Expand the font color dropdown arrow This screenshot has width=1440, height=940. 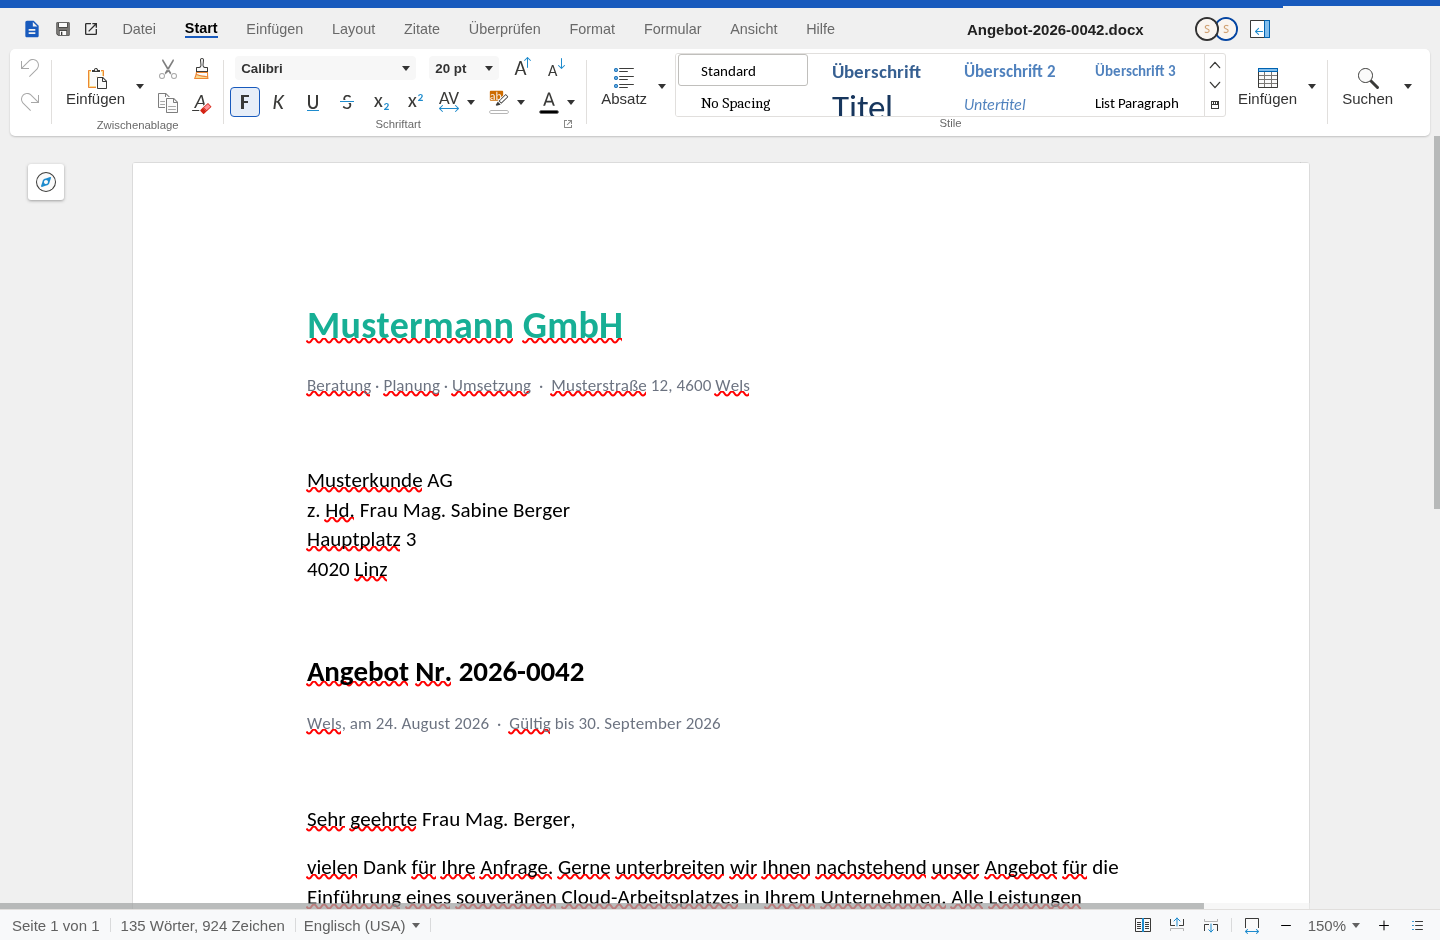click(x=571, y=102)
